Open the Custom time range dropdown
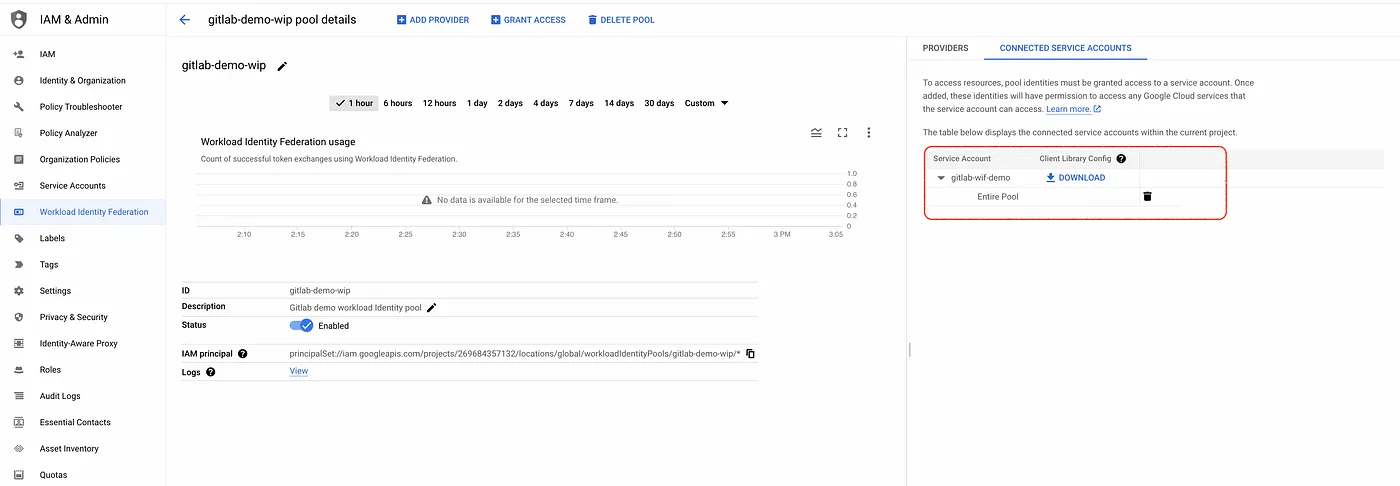1400x486 pixels. click(706, 103)
